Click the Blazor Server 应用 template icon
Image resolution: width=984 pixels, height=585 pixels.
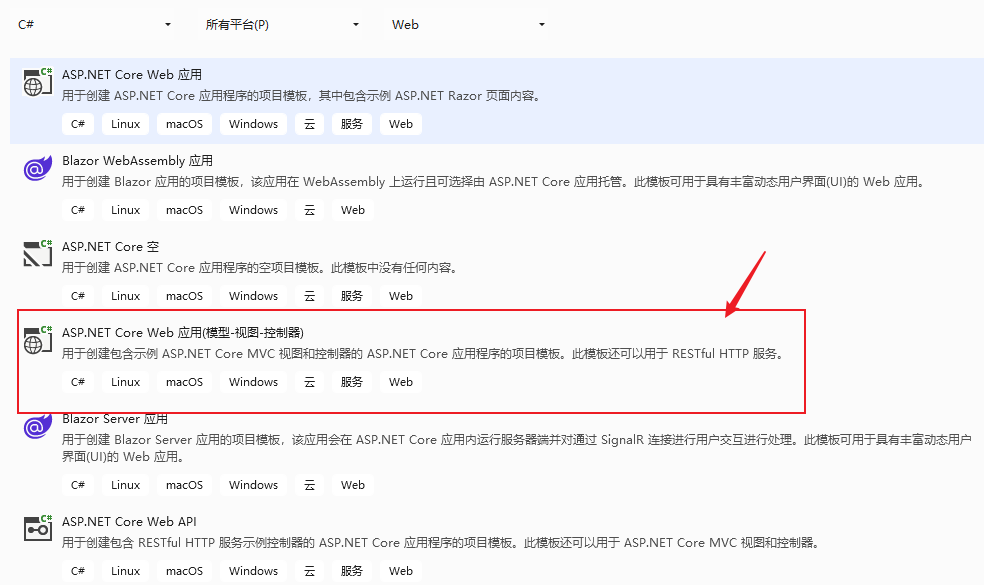click(x=38, y=426)
